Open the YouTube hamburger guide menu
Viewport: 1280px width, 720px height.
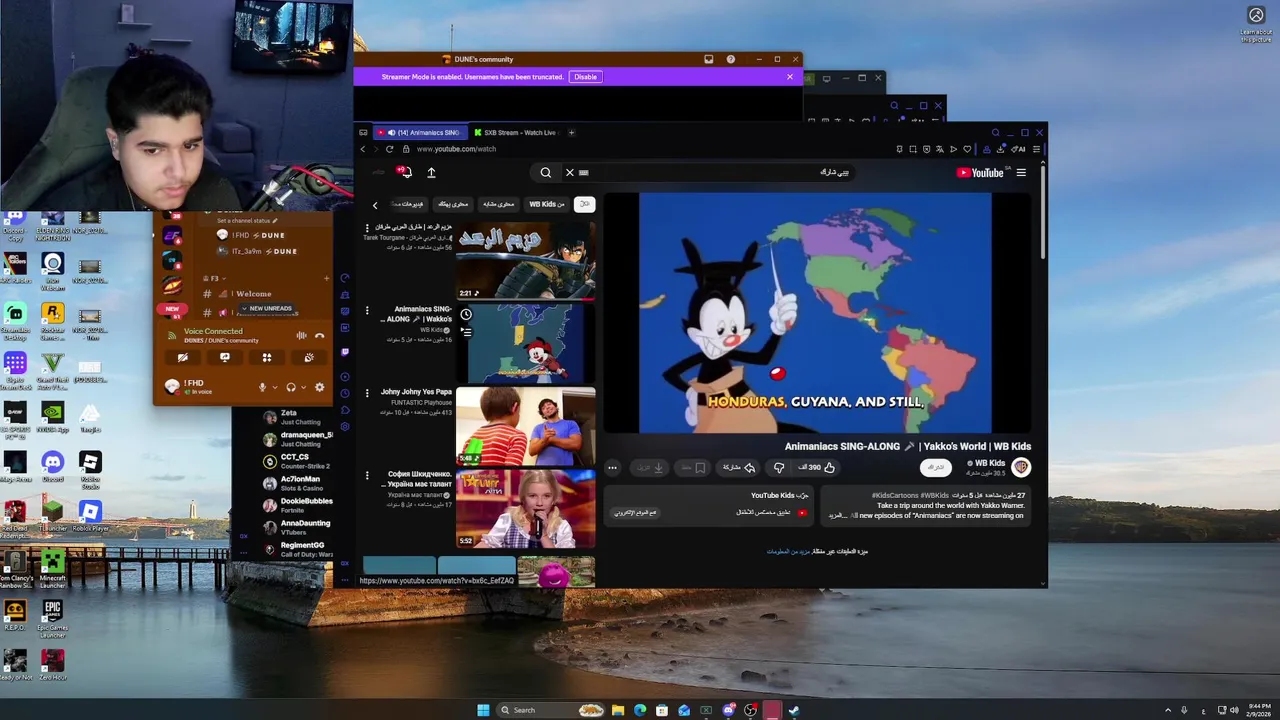[x=1021, y=172]
